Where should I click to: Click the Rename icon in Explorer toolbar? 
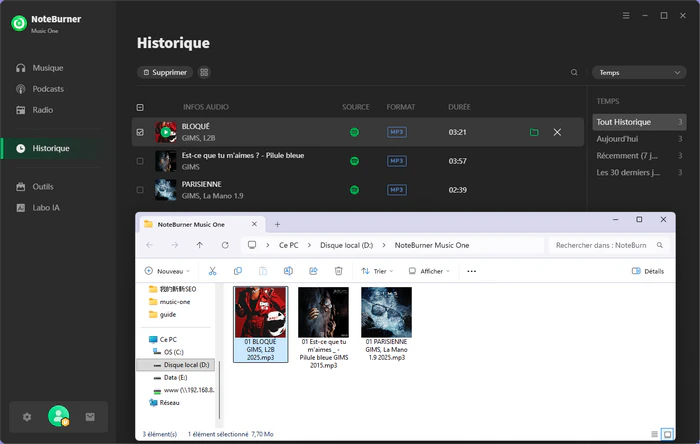click(288, 271)
